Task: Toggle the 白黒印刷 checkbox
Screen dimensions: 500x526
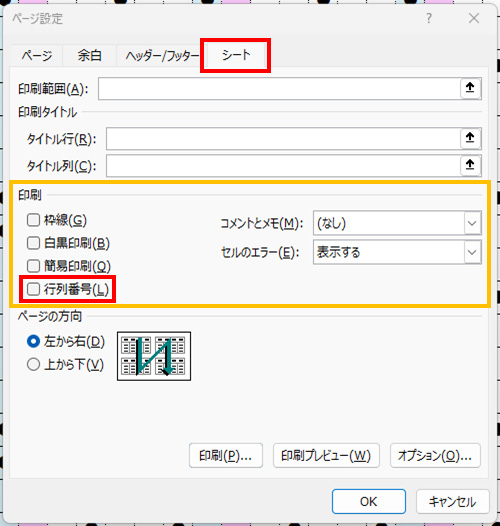Action: pos(33,243)
